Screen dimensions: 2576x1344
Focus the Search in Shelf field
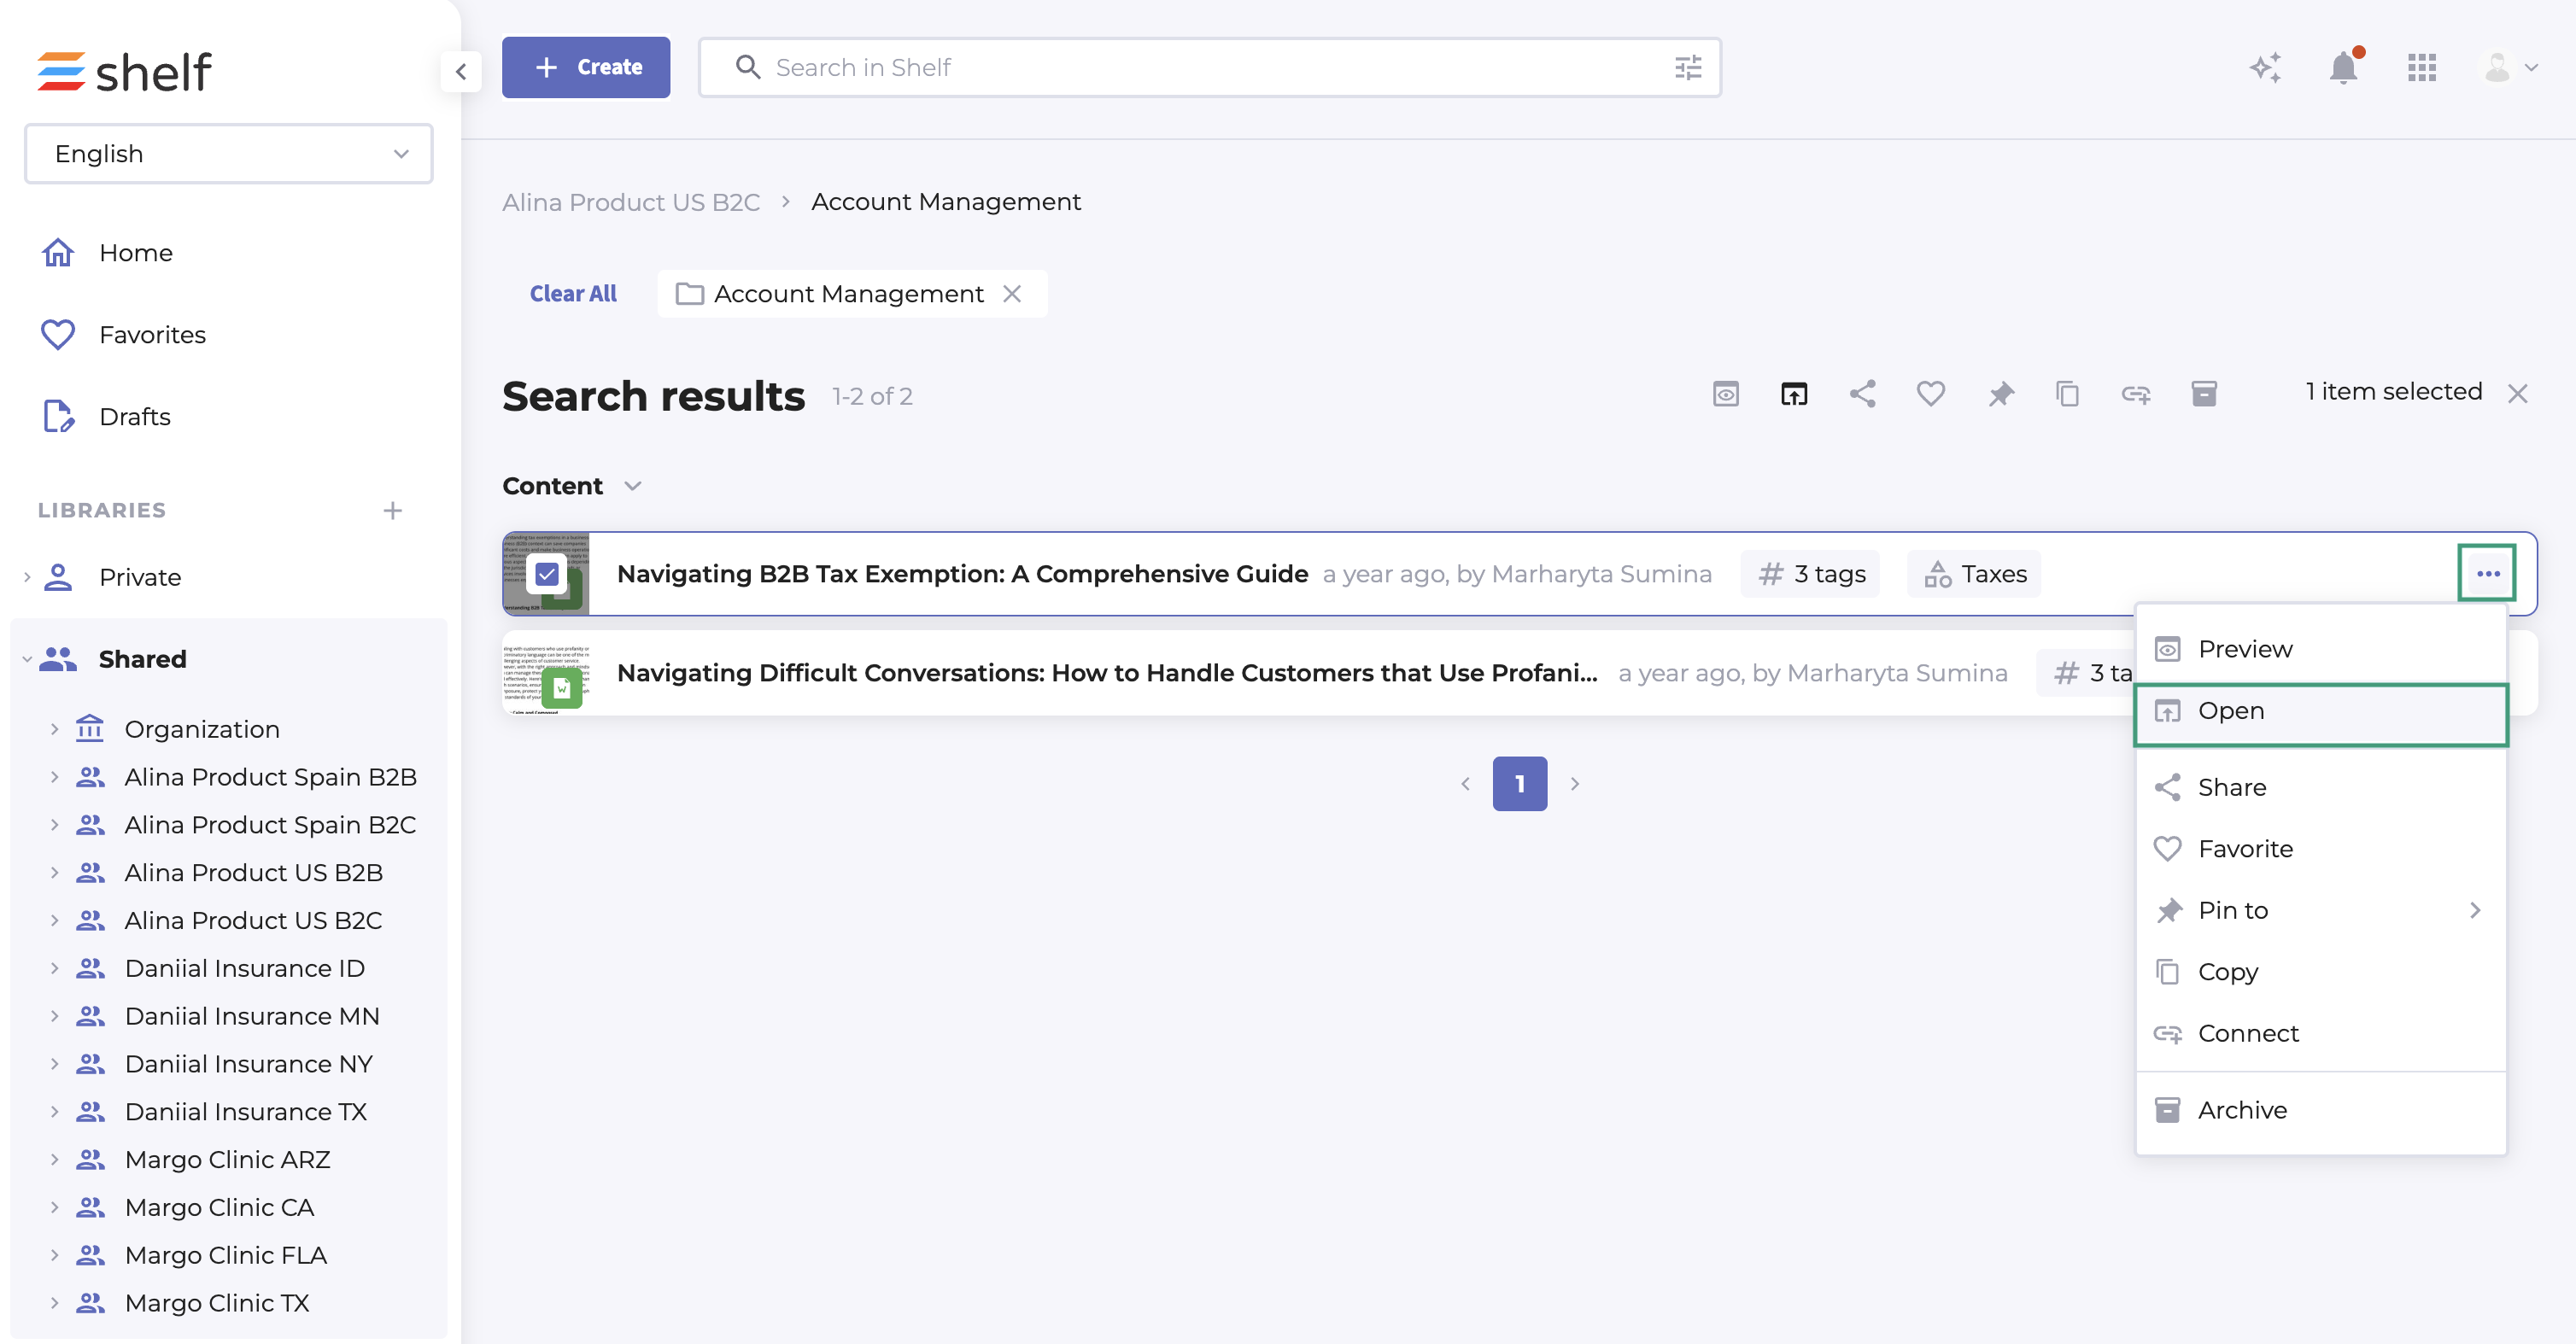coord(1200,68)
